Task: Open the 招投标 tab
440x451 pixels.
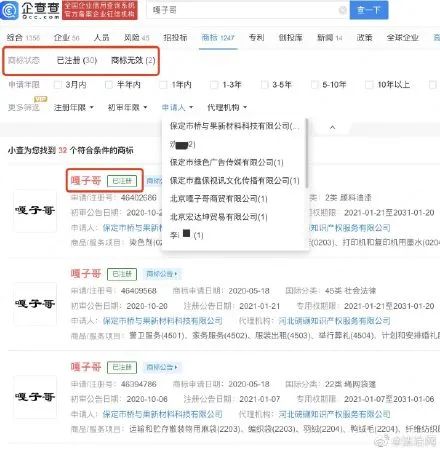Action: [175, 37]
